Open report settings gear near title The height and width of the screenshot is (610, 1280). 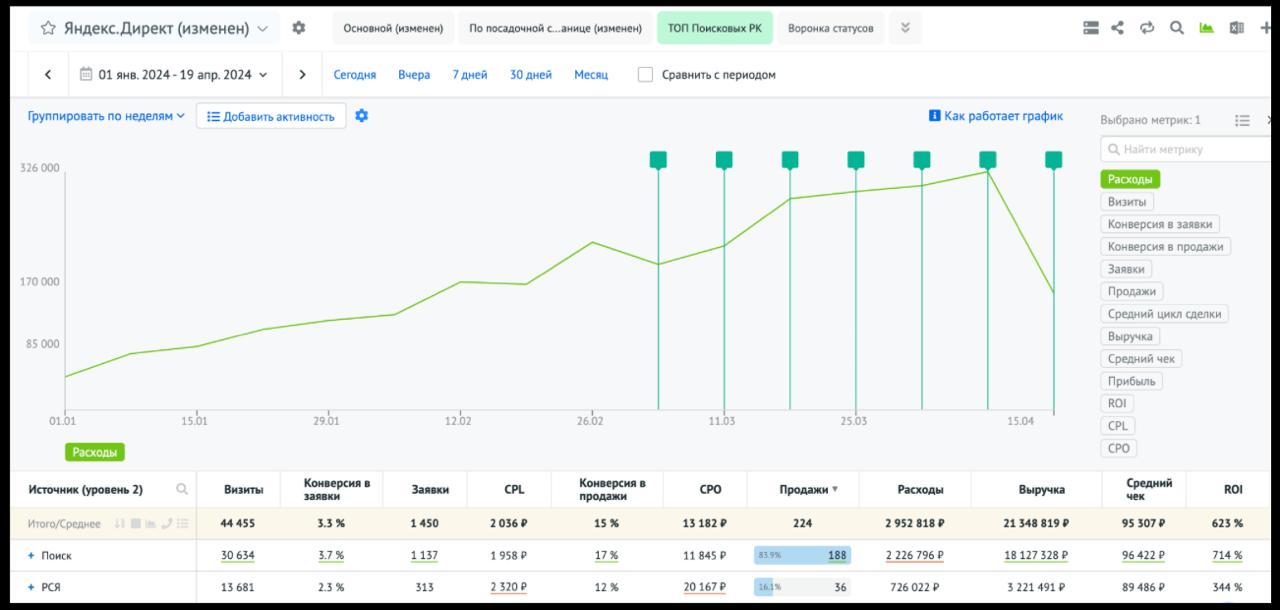(x=298, y=28)
